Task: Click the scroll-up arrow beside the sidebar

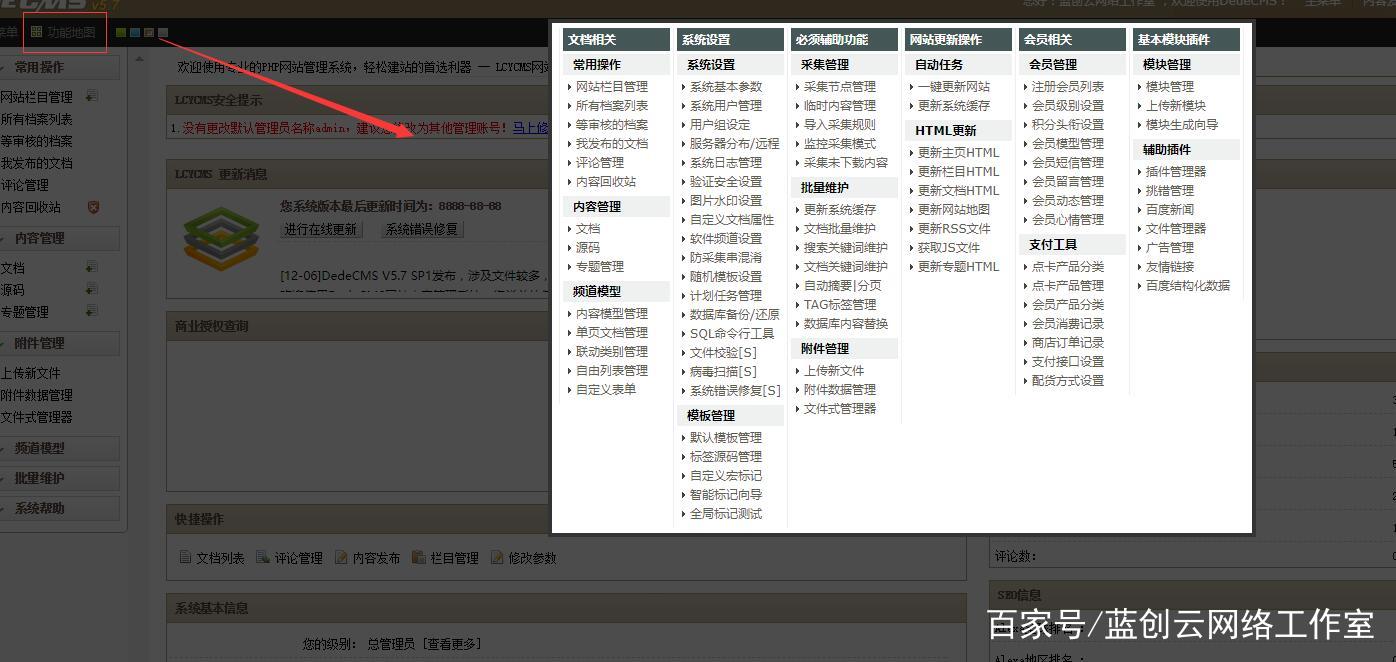Action: [x=139, y=60]
